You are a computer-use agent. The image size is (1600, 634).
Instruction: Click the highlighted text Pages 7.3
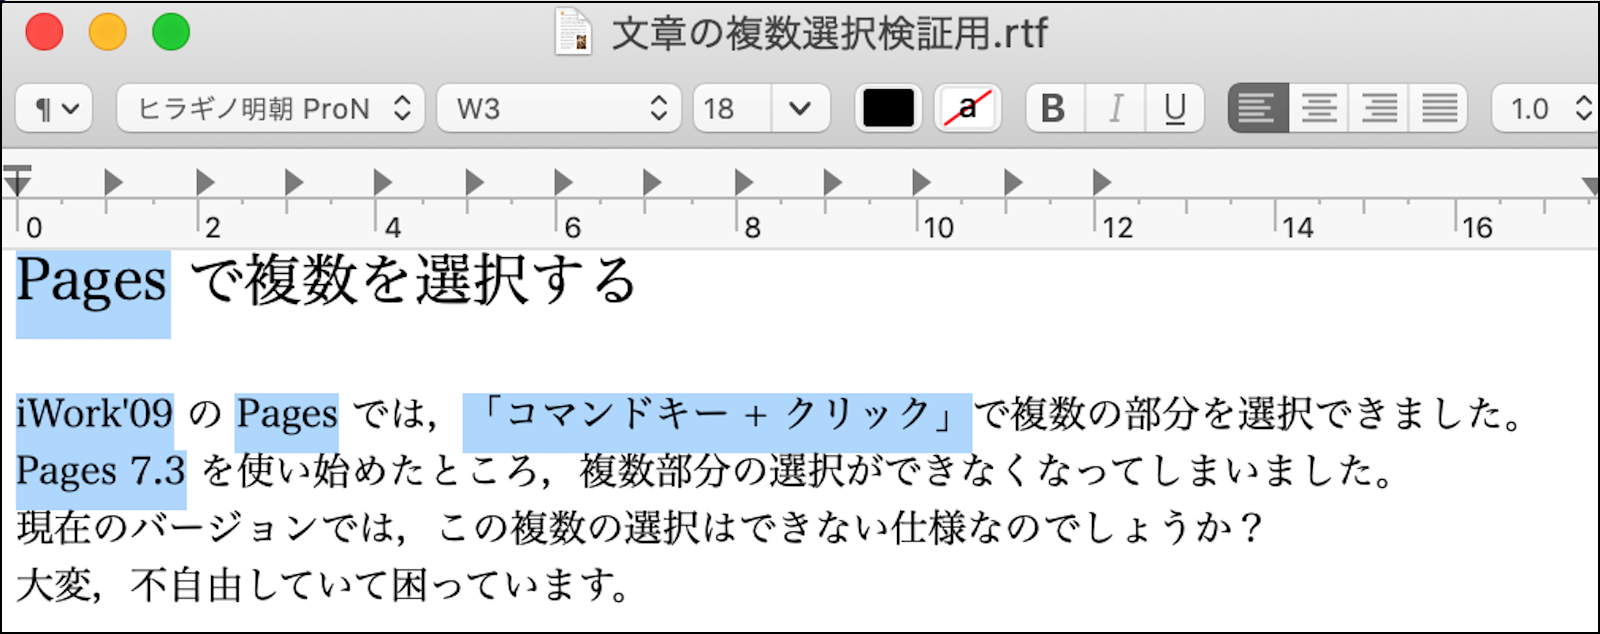tap(101, 471)
